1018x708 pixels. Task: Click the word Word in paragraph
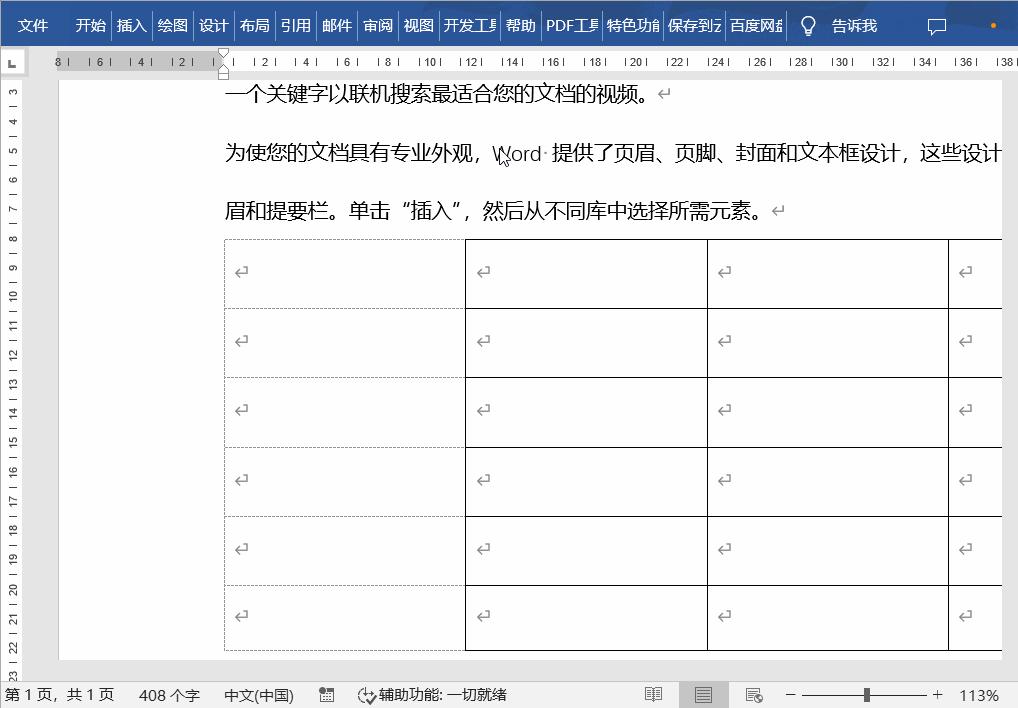tap(517, 154)
